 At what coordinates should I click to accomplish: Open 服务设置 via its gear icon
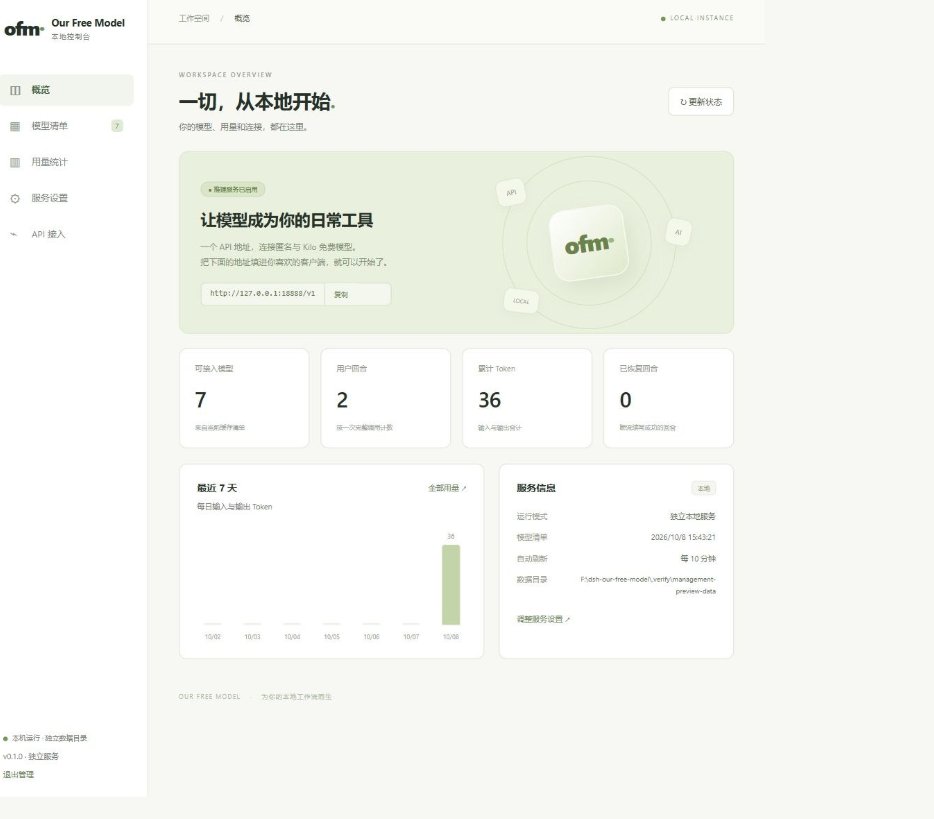coord(15,198)
